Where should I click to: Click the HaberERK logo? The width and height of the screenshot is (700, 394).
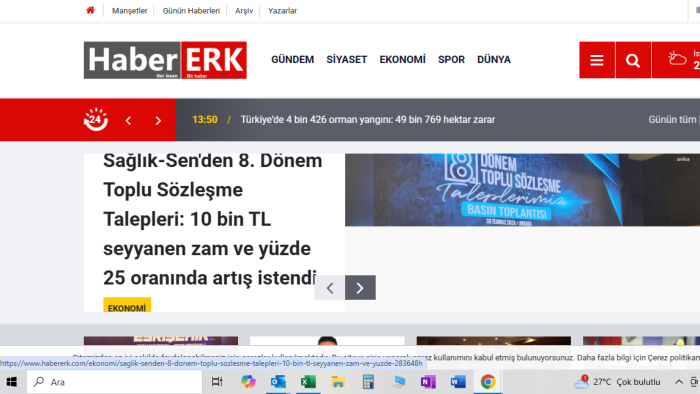(x=165, y=60)
